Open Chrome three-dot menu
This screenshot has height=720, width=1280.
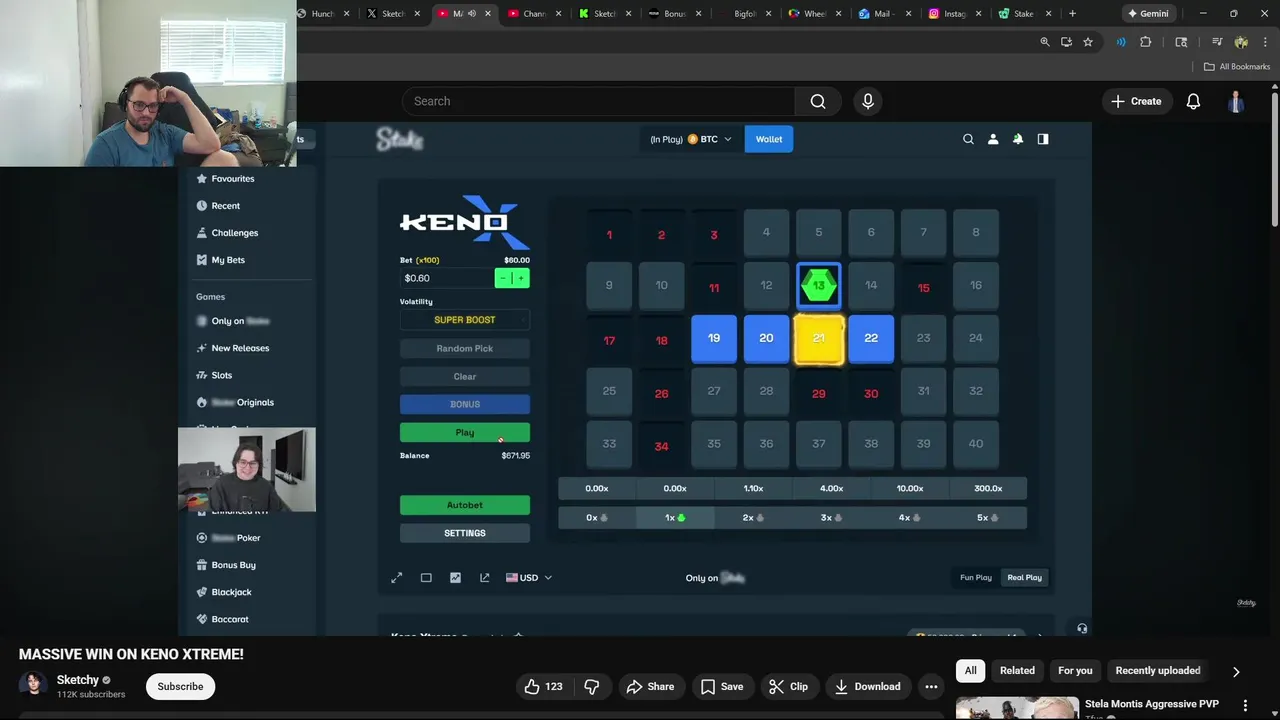tap(1263, 42)
